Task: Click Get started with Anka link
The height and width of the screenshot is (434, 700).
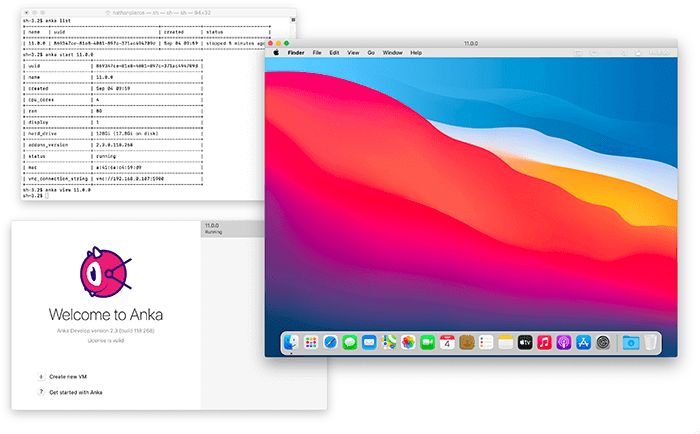Action: [x=75, y=392]
